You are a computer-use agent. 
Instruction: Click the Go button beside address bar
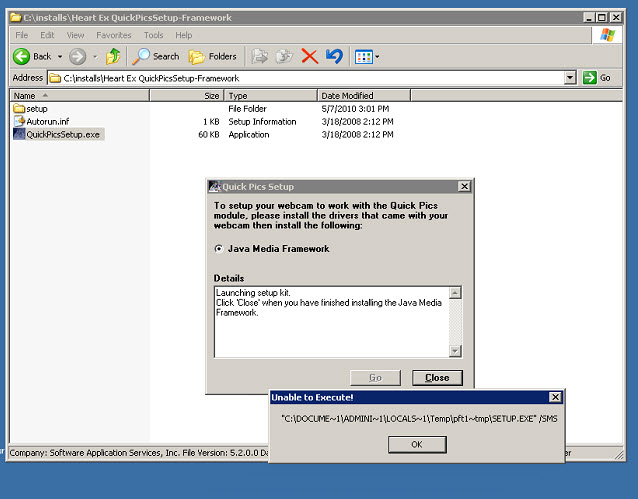click(x=597, y=78)
